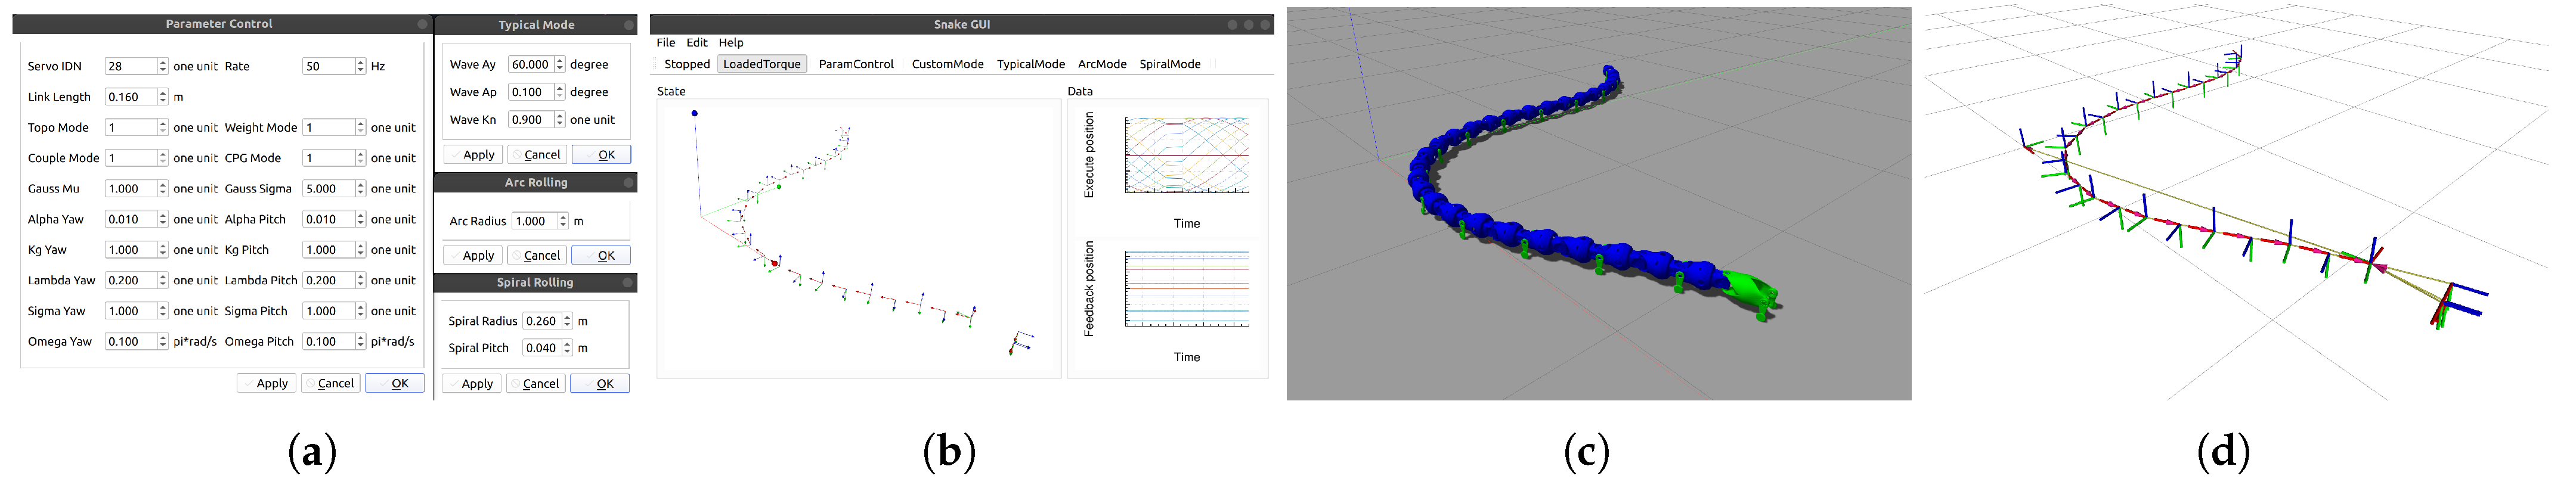
Task: Choose SpiralMode in the toolbar
Action: coord(1169,64)
